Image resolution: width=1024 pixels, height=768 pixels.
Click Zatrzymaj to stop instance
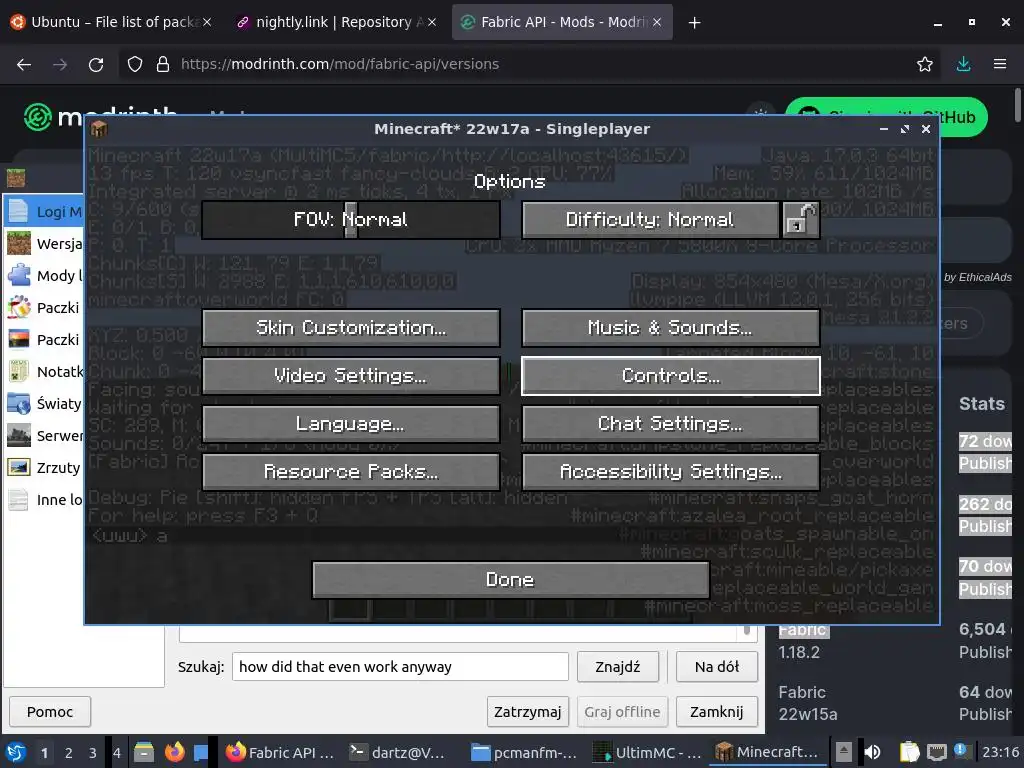(528, 712)
